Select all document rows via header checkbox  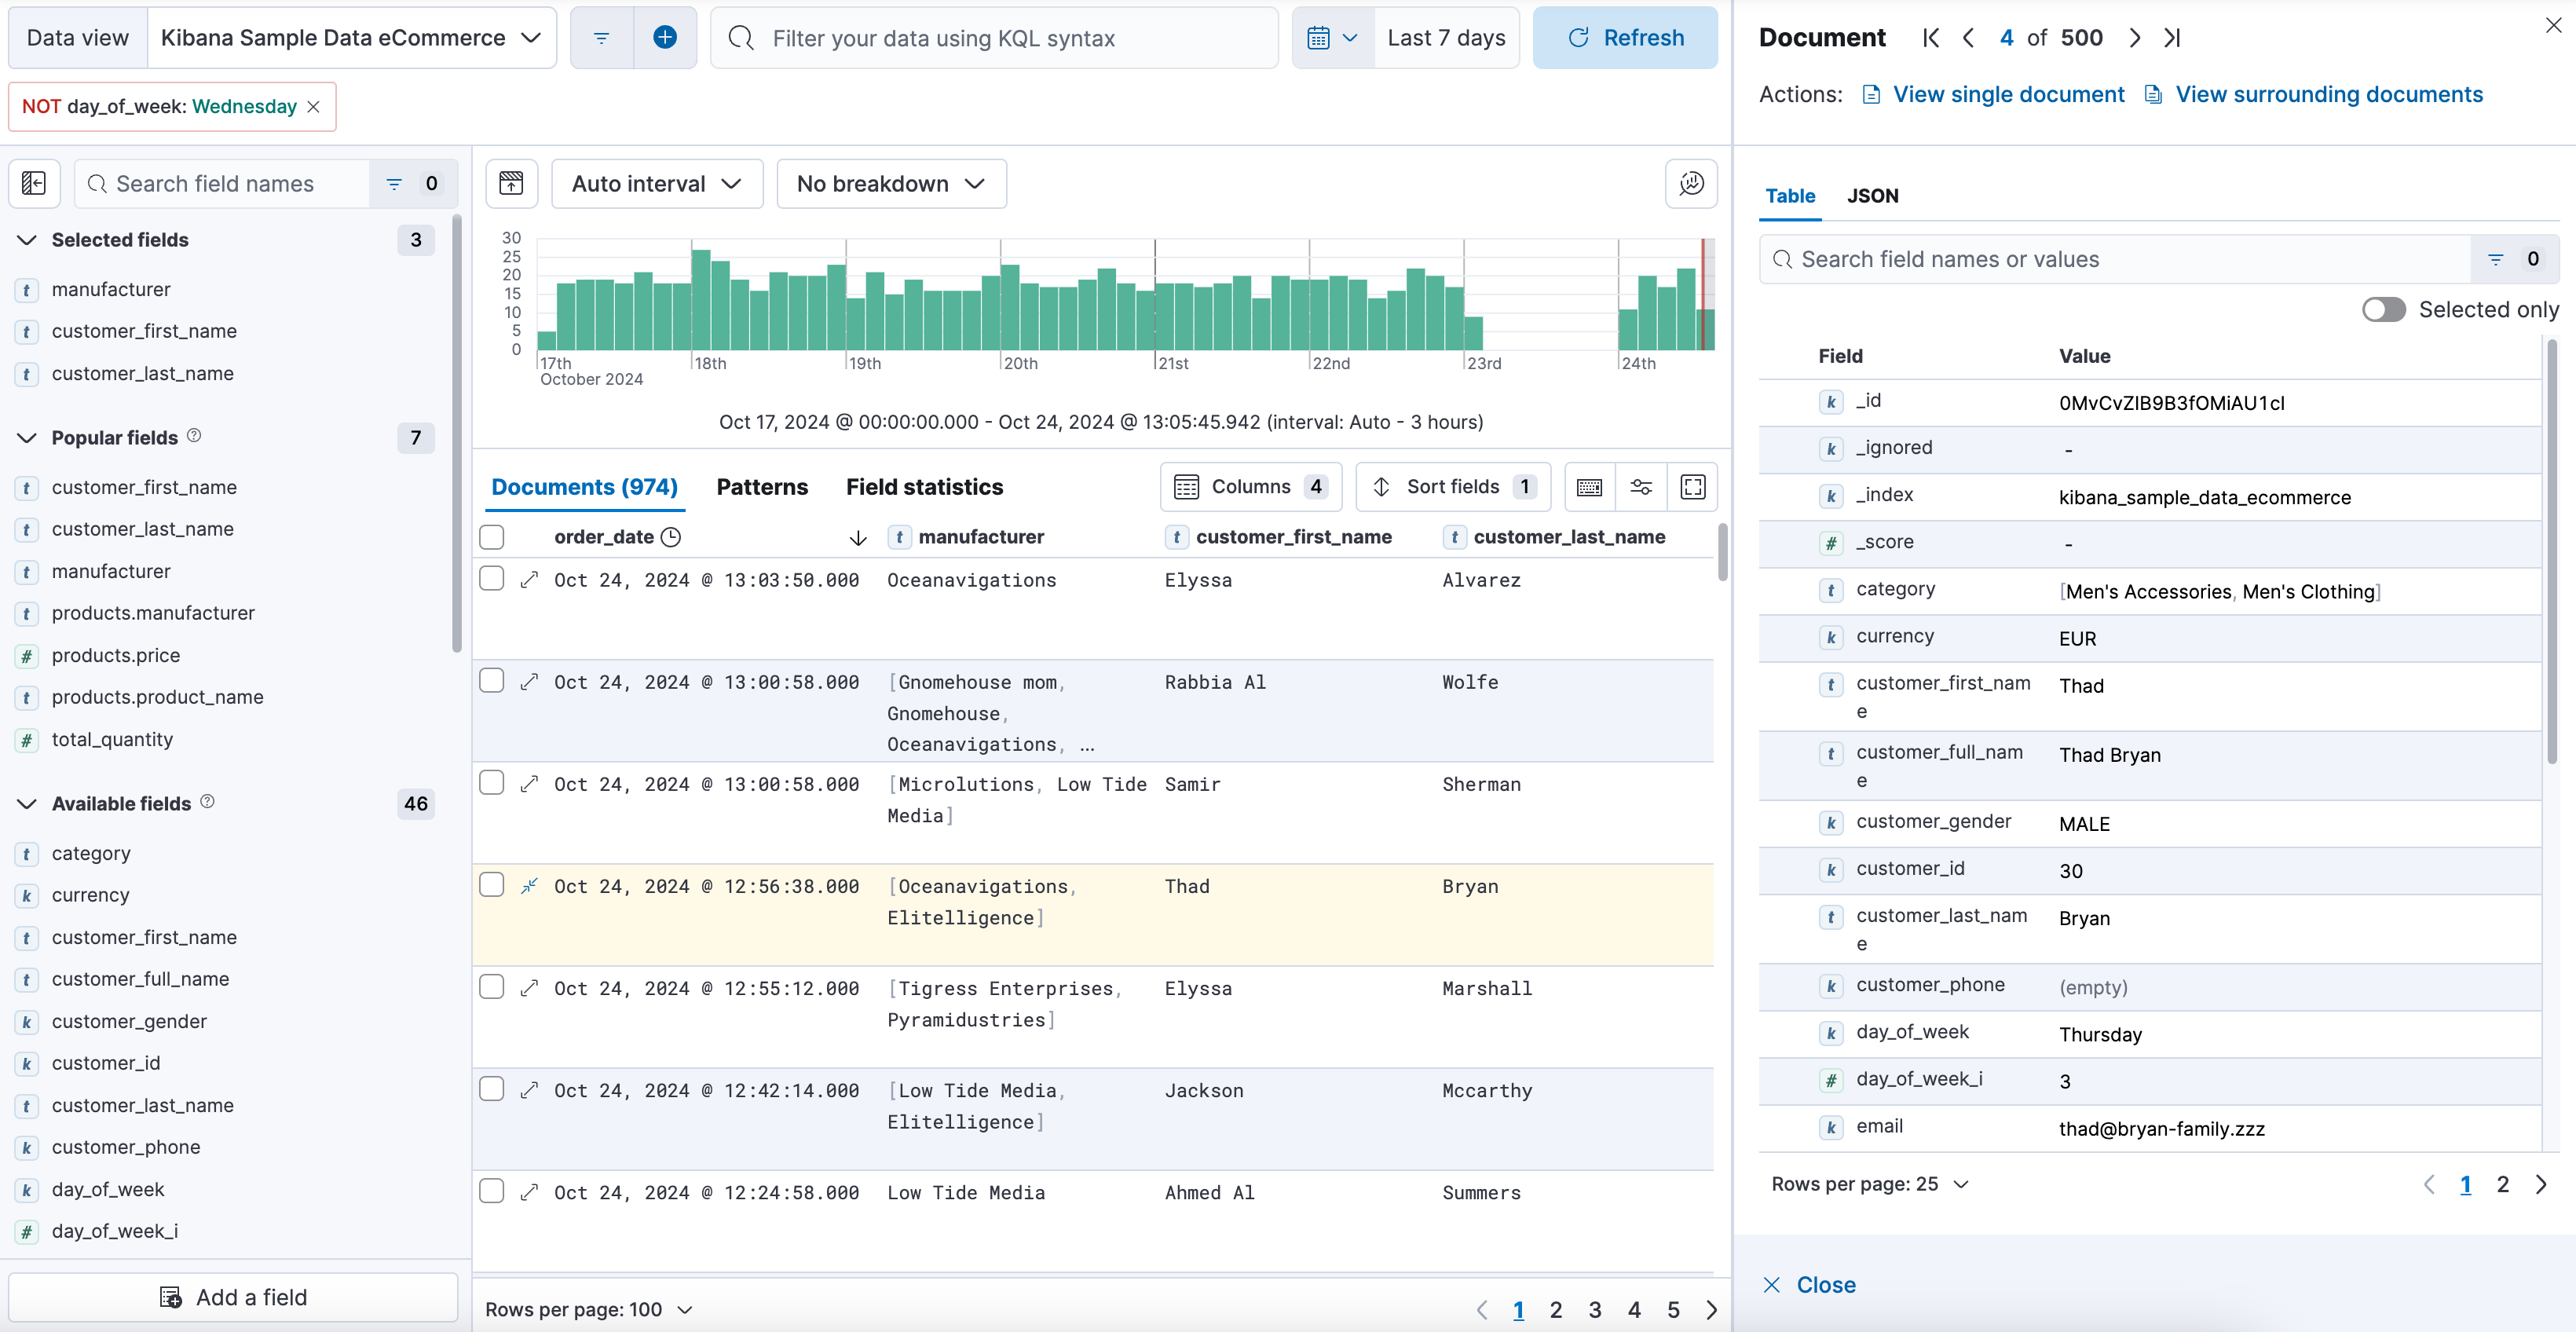(491, 537)
